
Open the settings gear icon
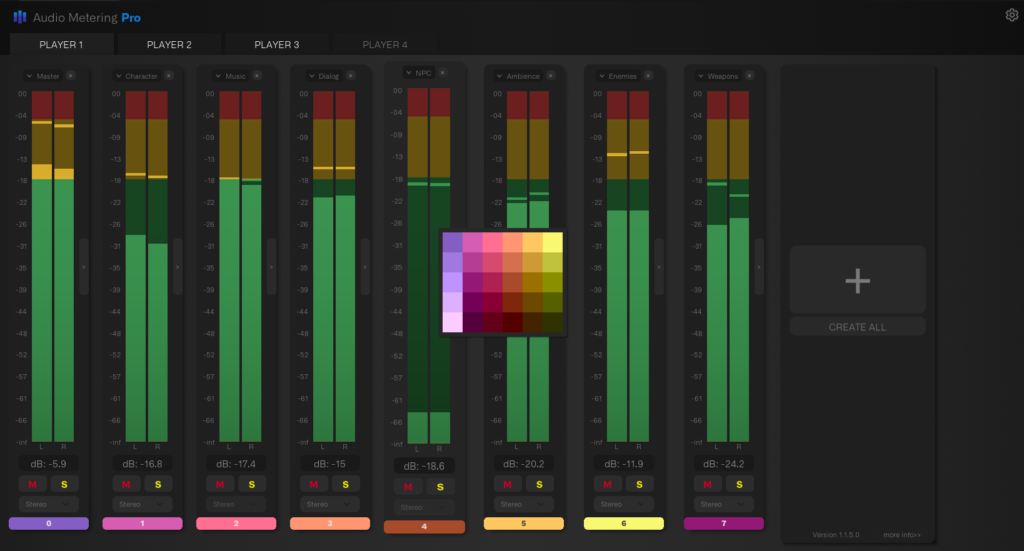coord(1011,15)
